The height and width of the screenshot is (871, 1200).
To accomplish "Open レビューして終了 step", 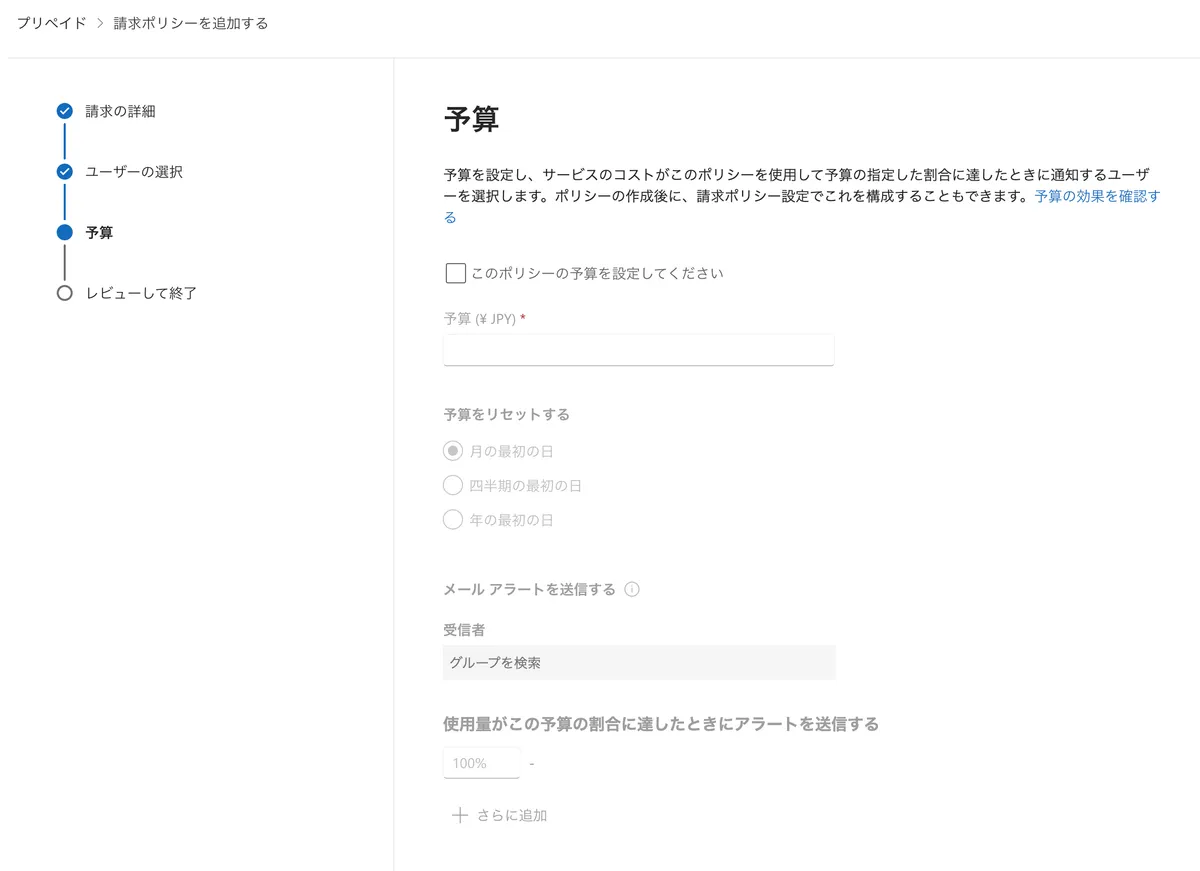I will pos(141,293).
